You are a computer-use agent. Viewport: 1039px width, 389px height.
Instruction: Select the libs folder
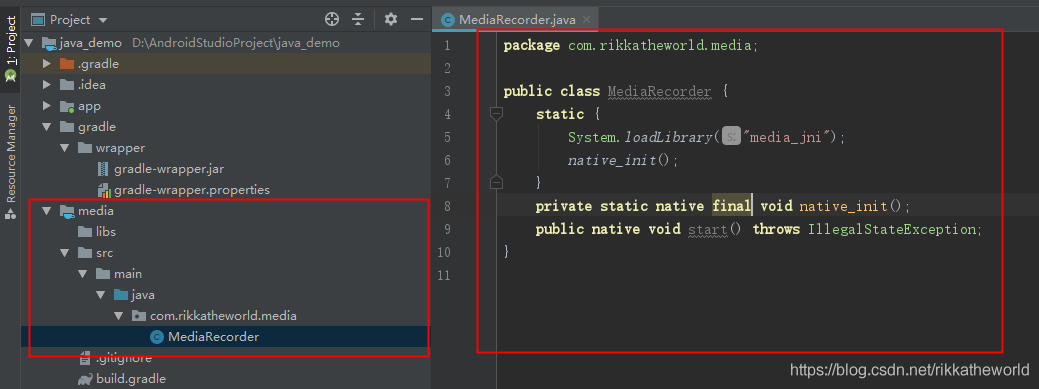pos(106,232)
